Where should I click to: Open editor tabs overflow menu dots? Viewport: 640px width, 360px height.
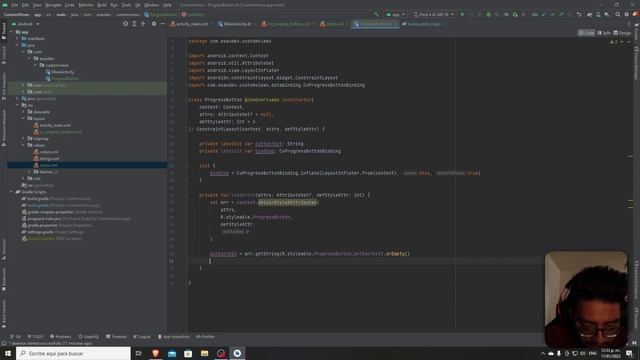point(629,24)
